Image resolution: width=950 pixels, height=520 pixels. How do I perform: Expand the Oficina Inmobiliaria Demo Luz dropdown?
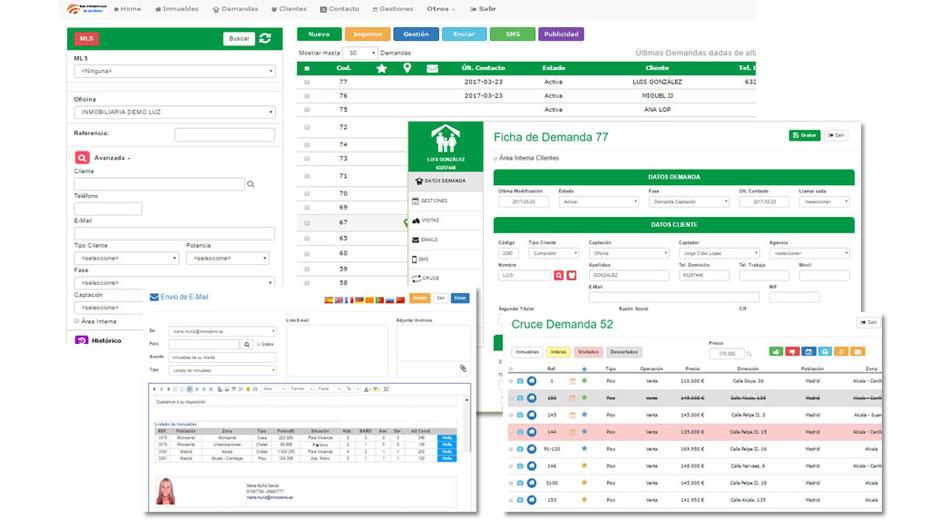pyautogui.click(x=174, y=112)
